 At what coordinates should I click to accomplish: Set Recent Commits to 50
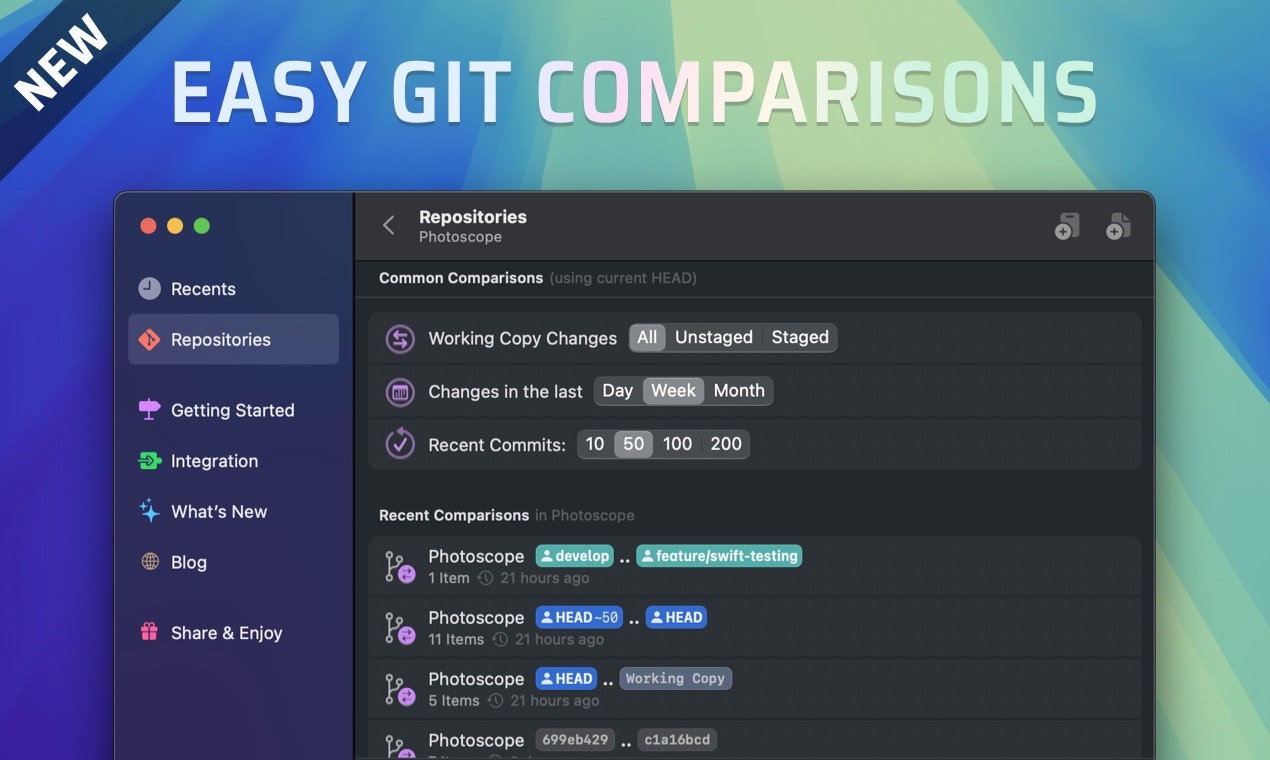coord(634,444)
